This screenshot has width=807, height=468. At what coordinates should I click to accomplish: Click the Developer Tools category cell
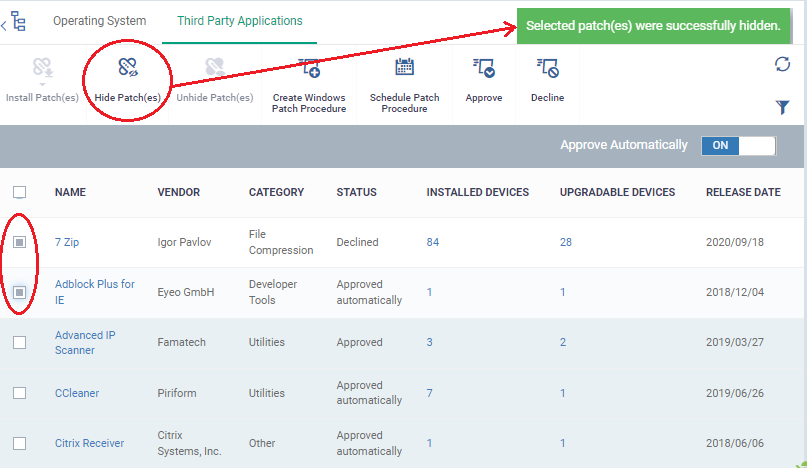(273, 292)
